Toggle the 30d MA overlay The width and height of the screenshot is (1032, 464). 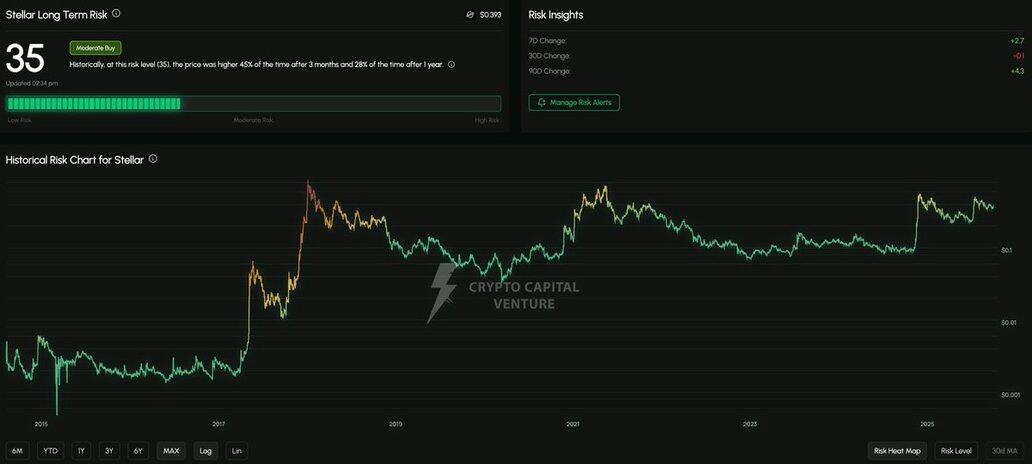1004,451
